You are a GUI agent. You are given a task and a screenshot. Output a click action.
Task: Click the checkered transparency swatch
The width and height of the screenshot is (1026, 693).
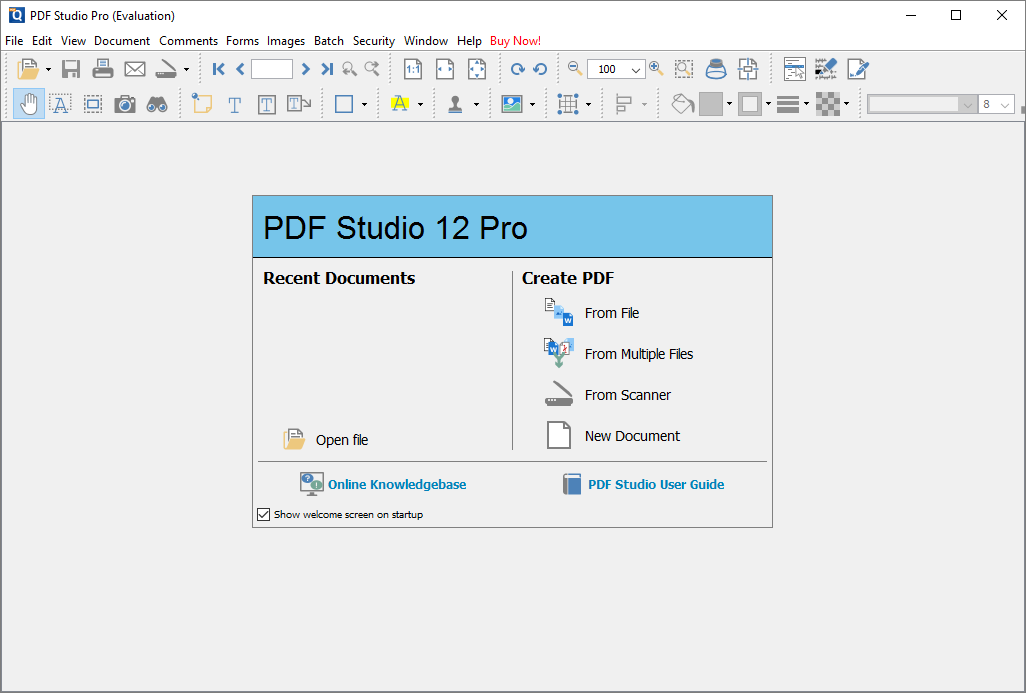click(x=828, y=104)
